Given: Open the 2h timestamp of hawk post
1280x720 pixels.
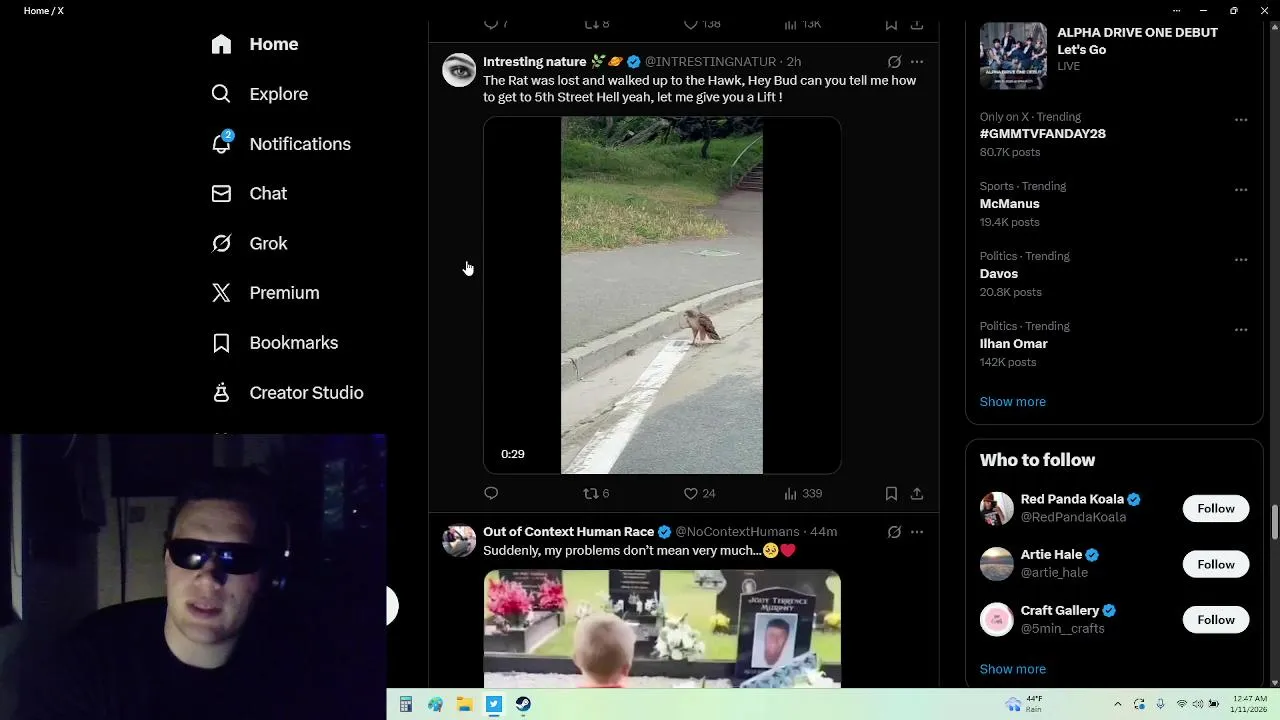Looking at the screenshot, I should [793, 62].
